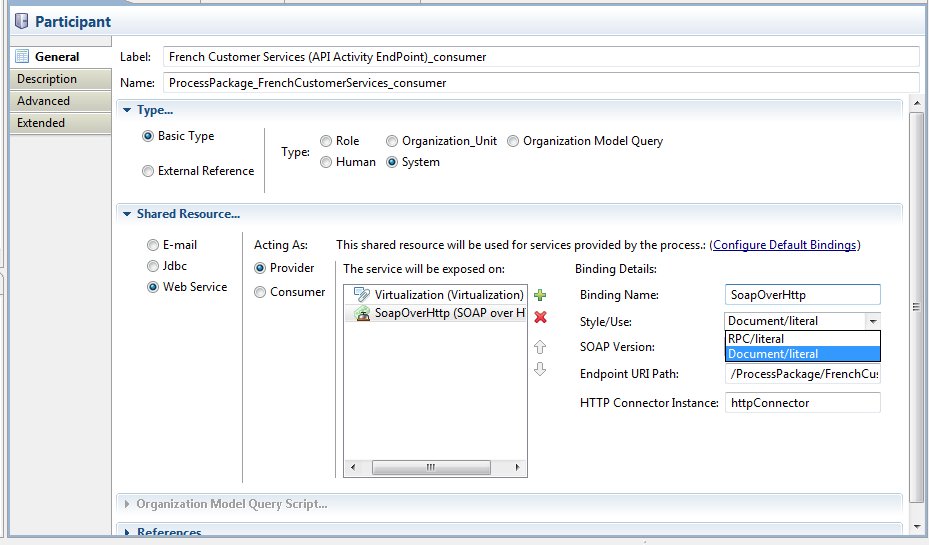Open Configure Default Bindings link

(x=784, y=245)
